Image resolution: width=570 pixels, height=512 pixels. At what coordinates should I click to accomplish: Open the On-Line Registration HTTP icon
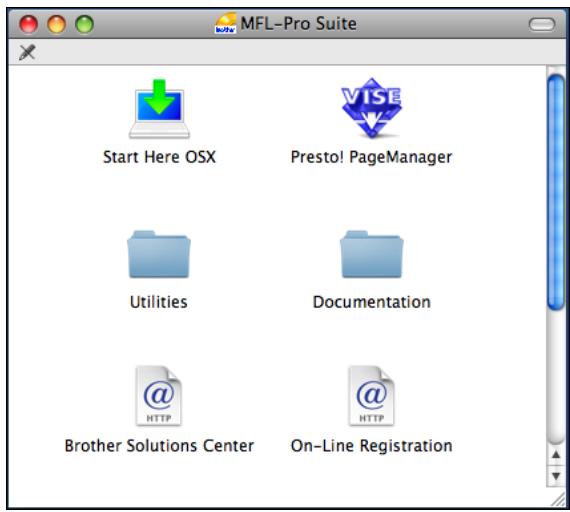(372, 396)
